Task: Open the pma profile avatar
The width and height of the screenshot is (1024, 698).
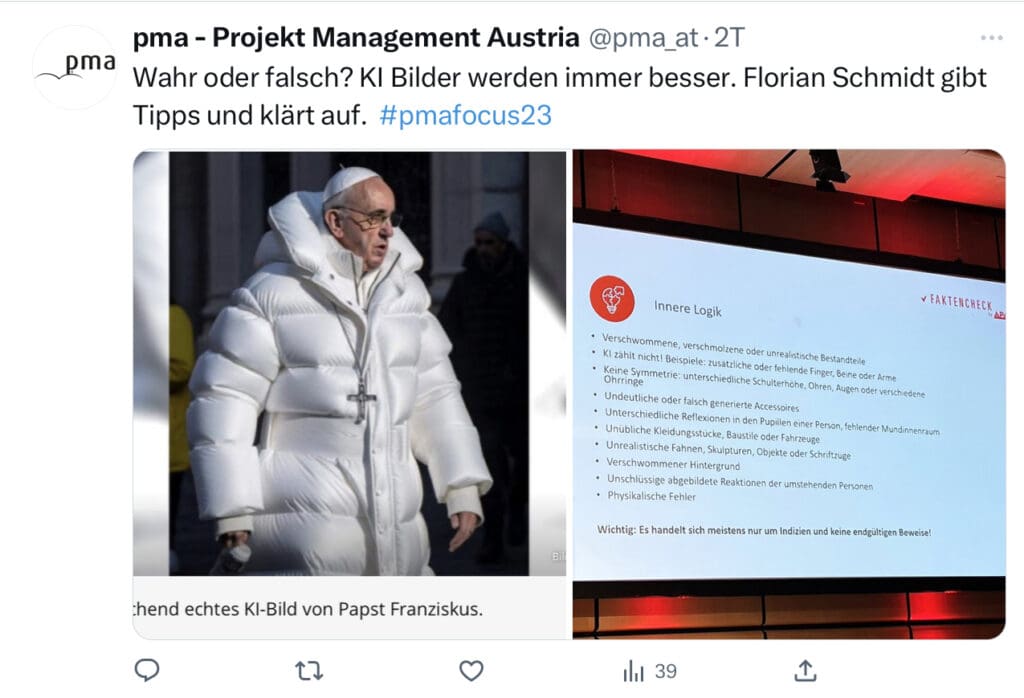Action: click(74, 67)
